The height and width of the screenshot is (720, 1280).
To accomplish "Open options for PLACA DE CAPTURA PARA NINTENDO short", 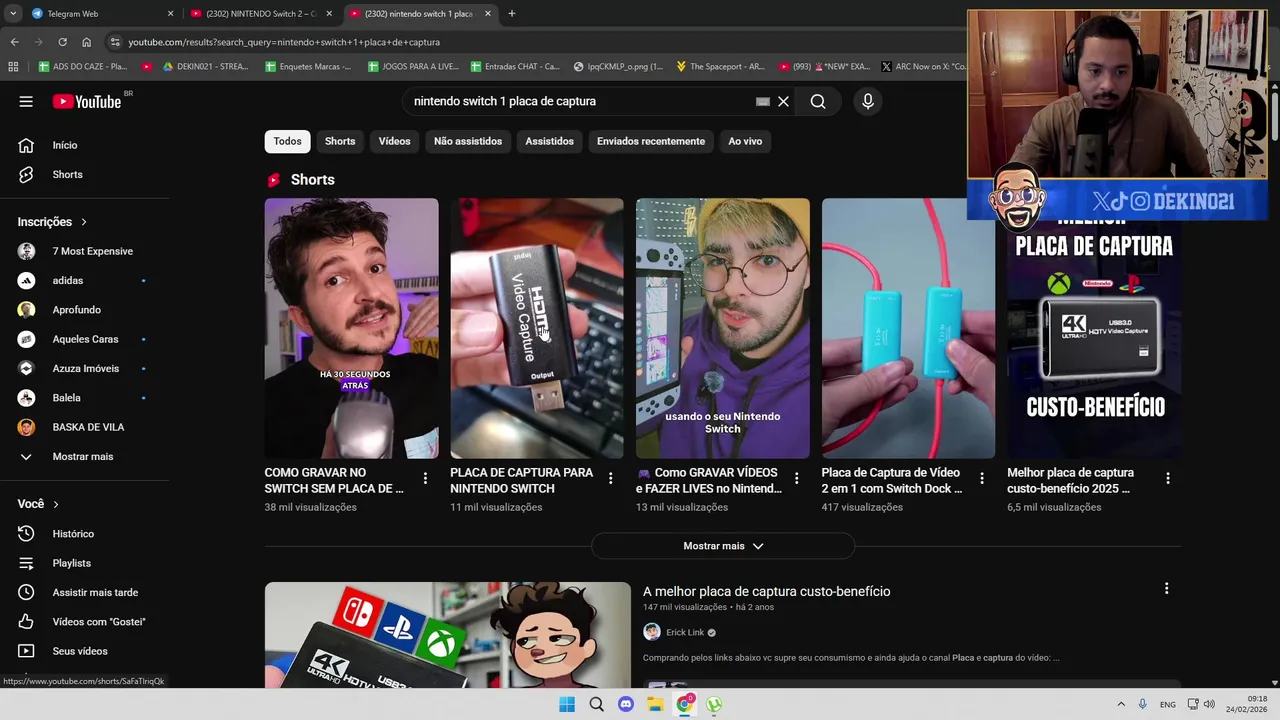I will click(611, 479).
